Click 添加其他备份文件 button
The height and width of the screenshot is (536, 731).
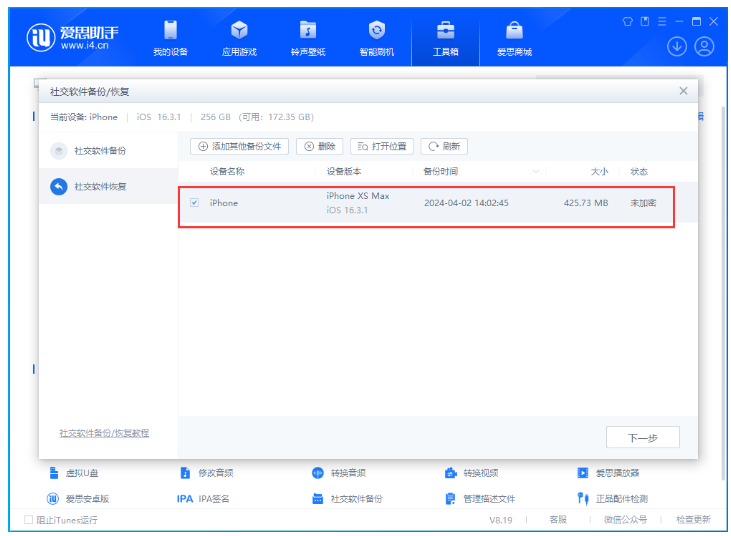(239, 146)
